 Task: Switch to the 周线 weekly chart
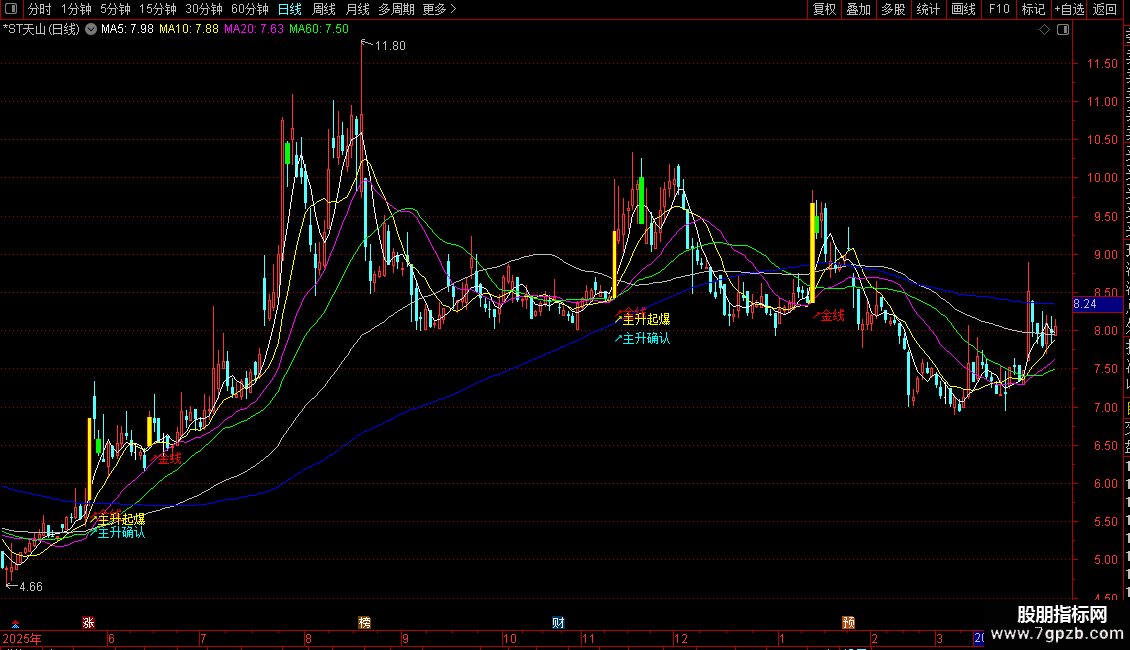coord(324,9)
